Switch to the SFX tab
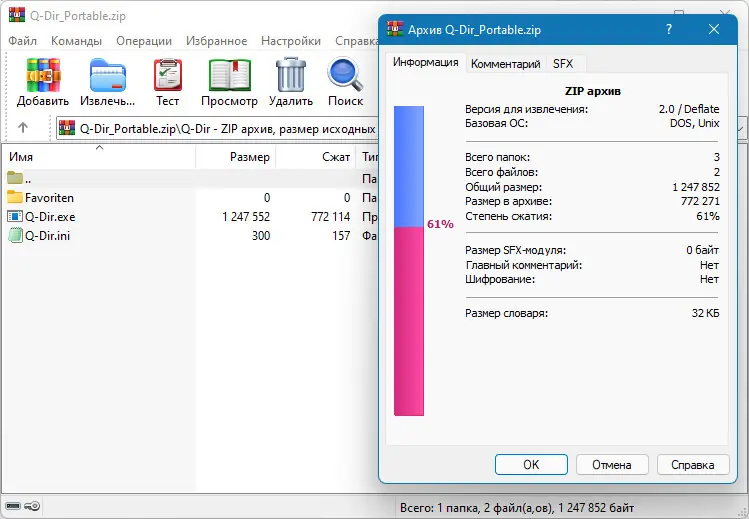The image size is (749, 519). (563, 64)
